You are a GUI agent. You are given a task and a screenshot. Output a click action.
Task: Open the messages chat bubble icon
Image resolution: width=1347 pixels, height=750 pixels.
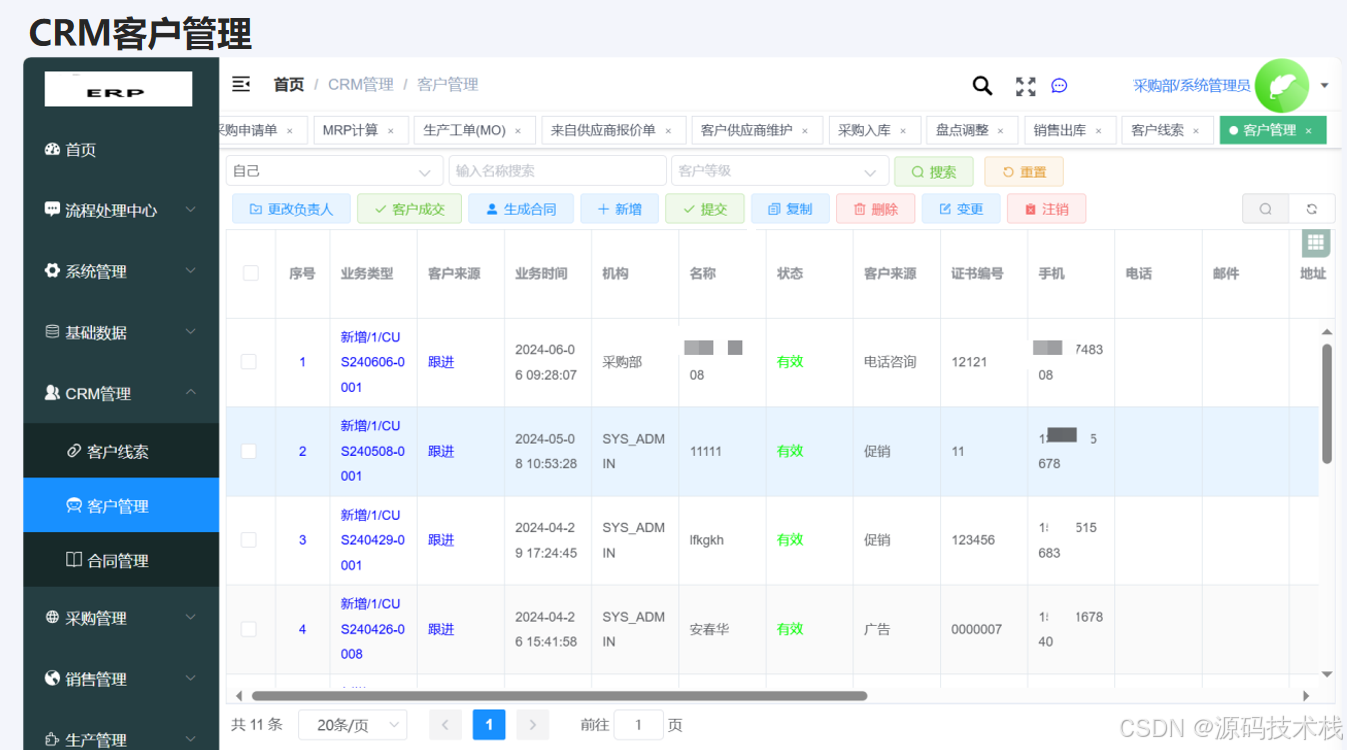pyautogui.click(x=1059, y=86)
